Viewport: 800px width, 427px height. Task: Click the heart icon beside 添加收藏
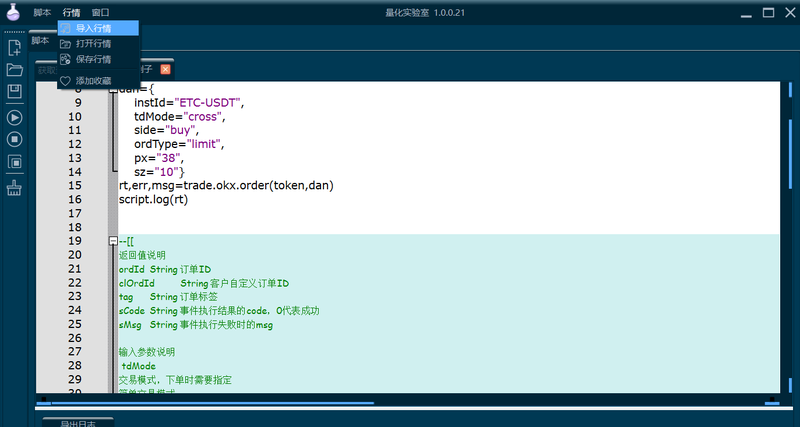coord(65,81)
